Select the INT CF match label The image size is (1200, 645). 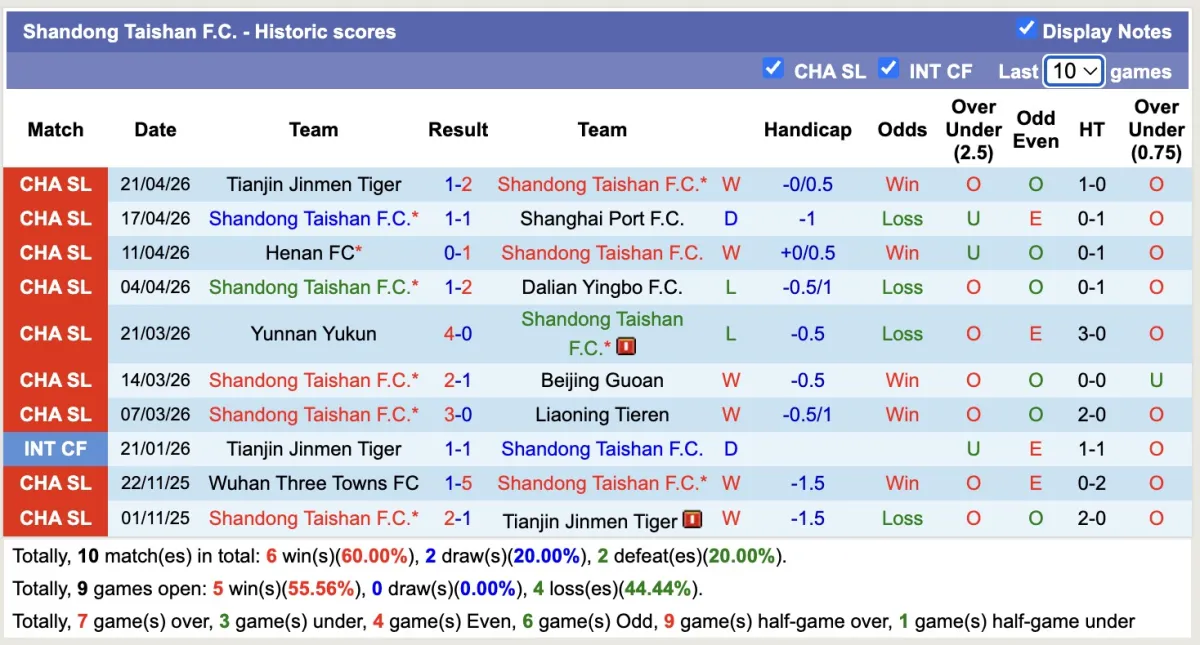[55, 449]
